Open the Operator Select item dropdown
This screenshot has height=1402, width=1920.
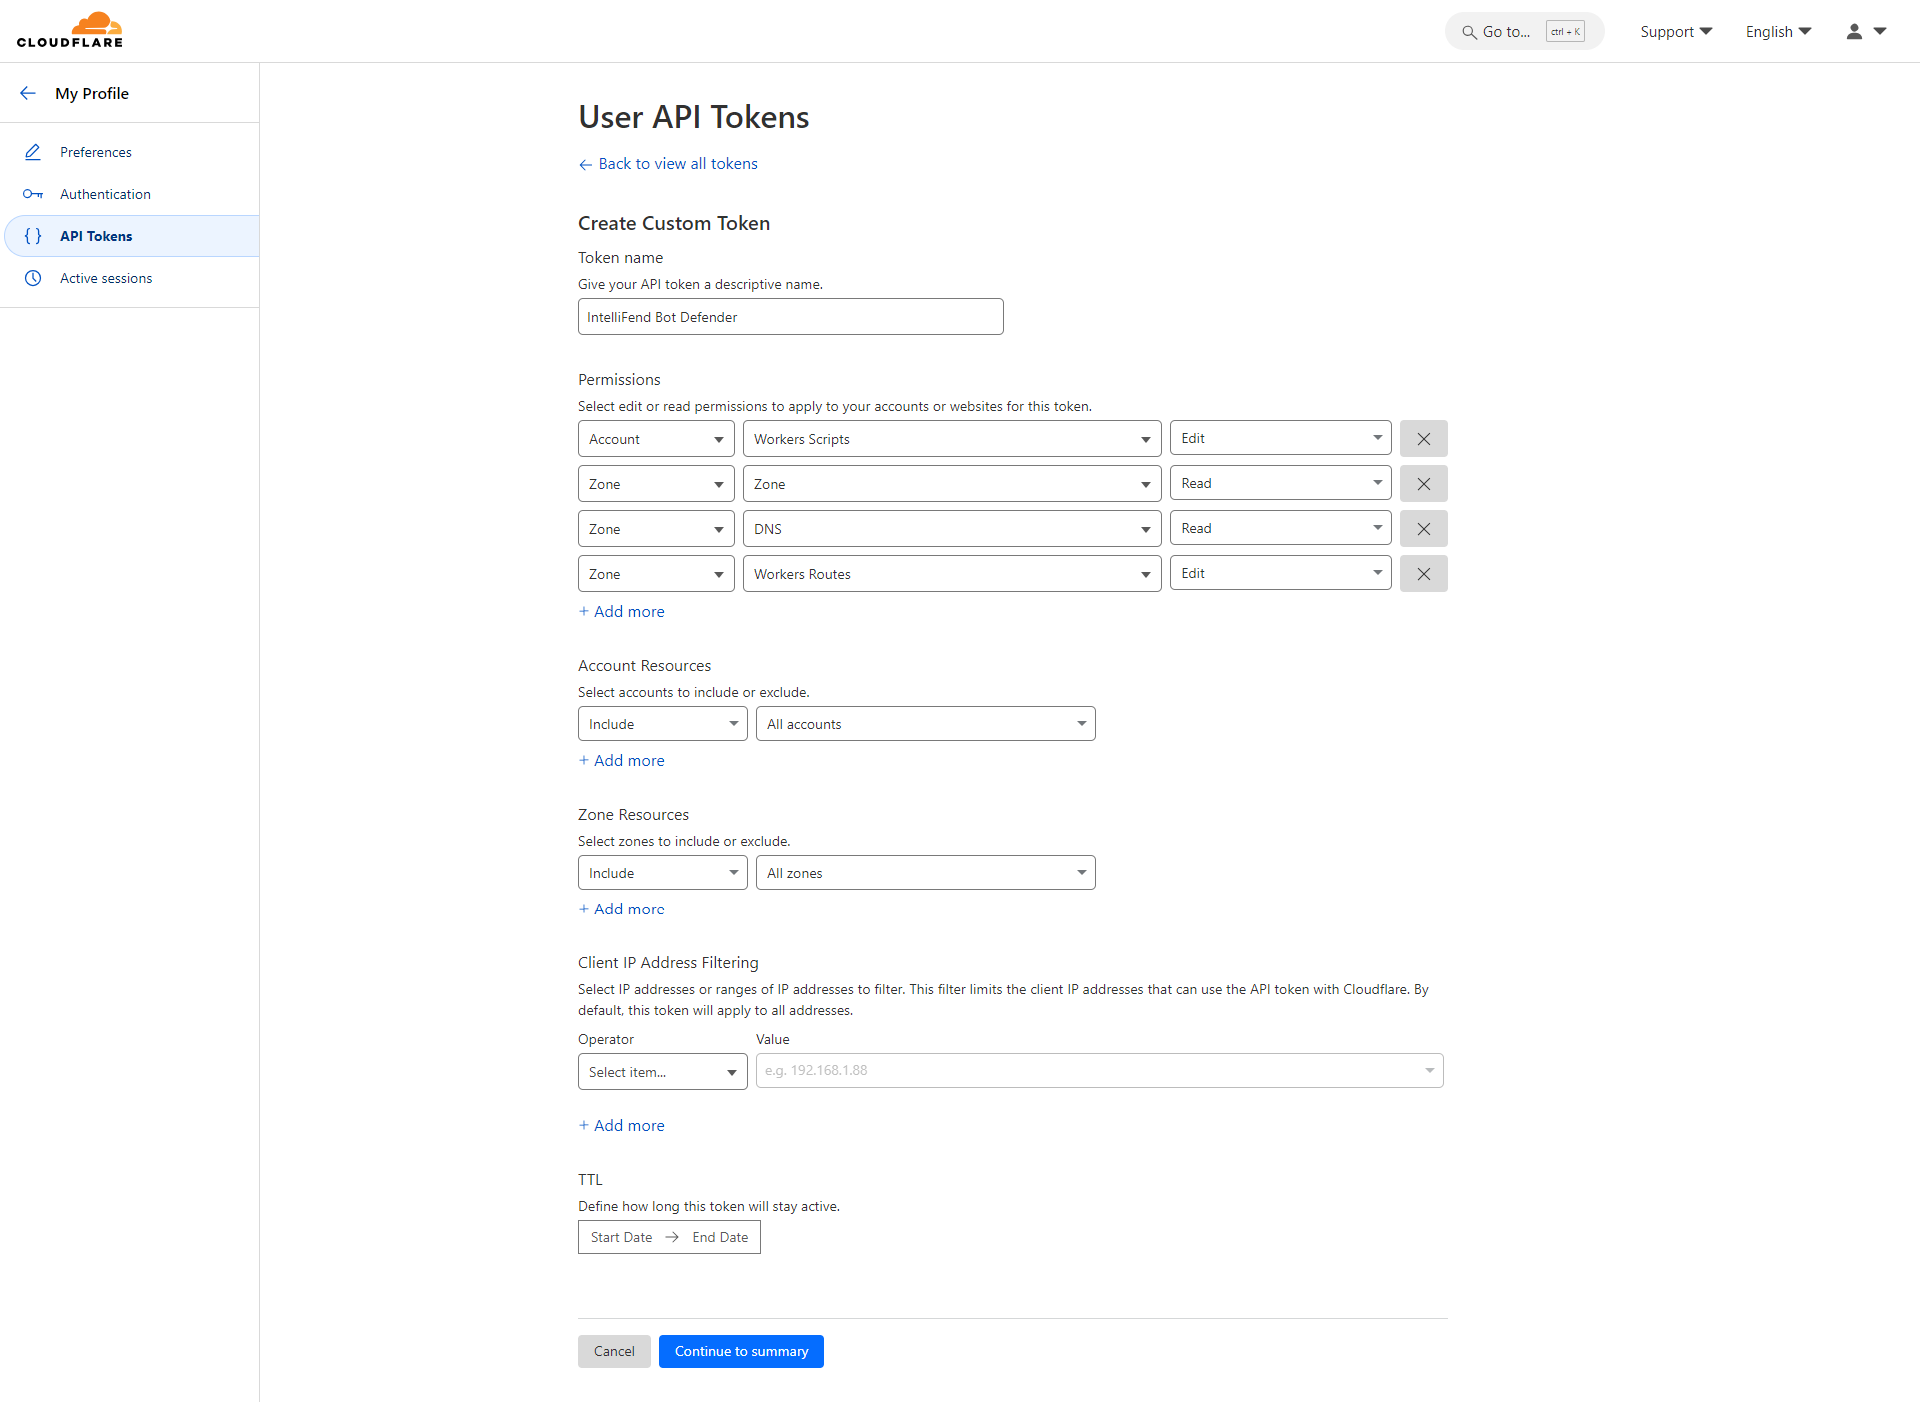[x=662, y=1072]
